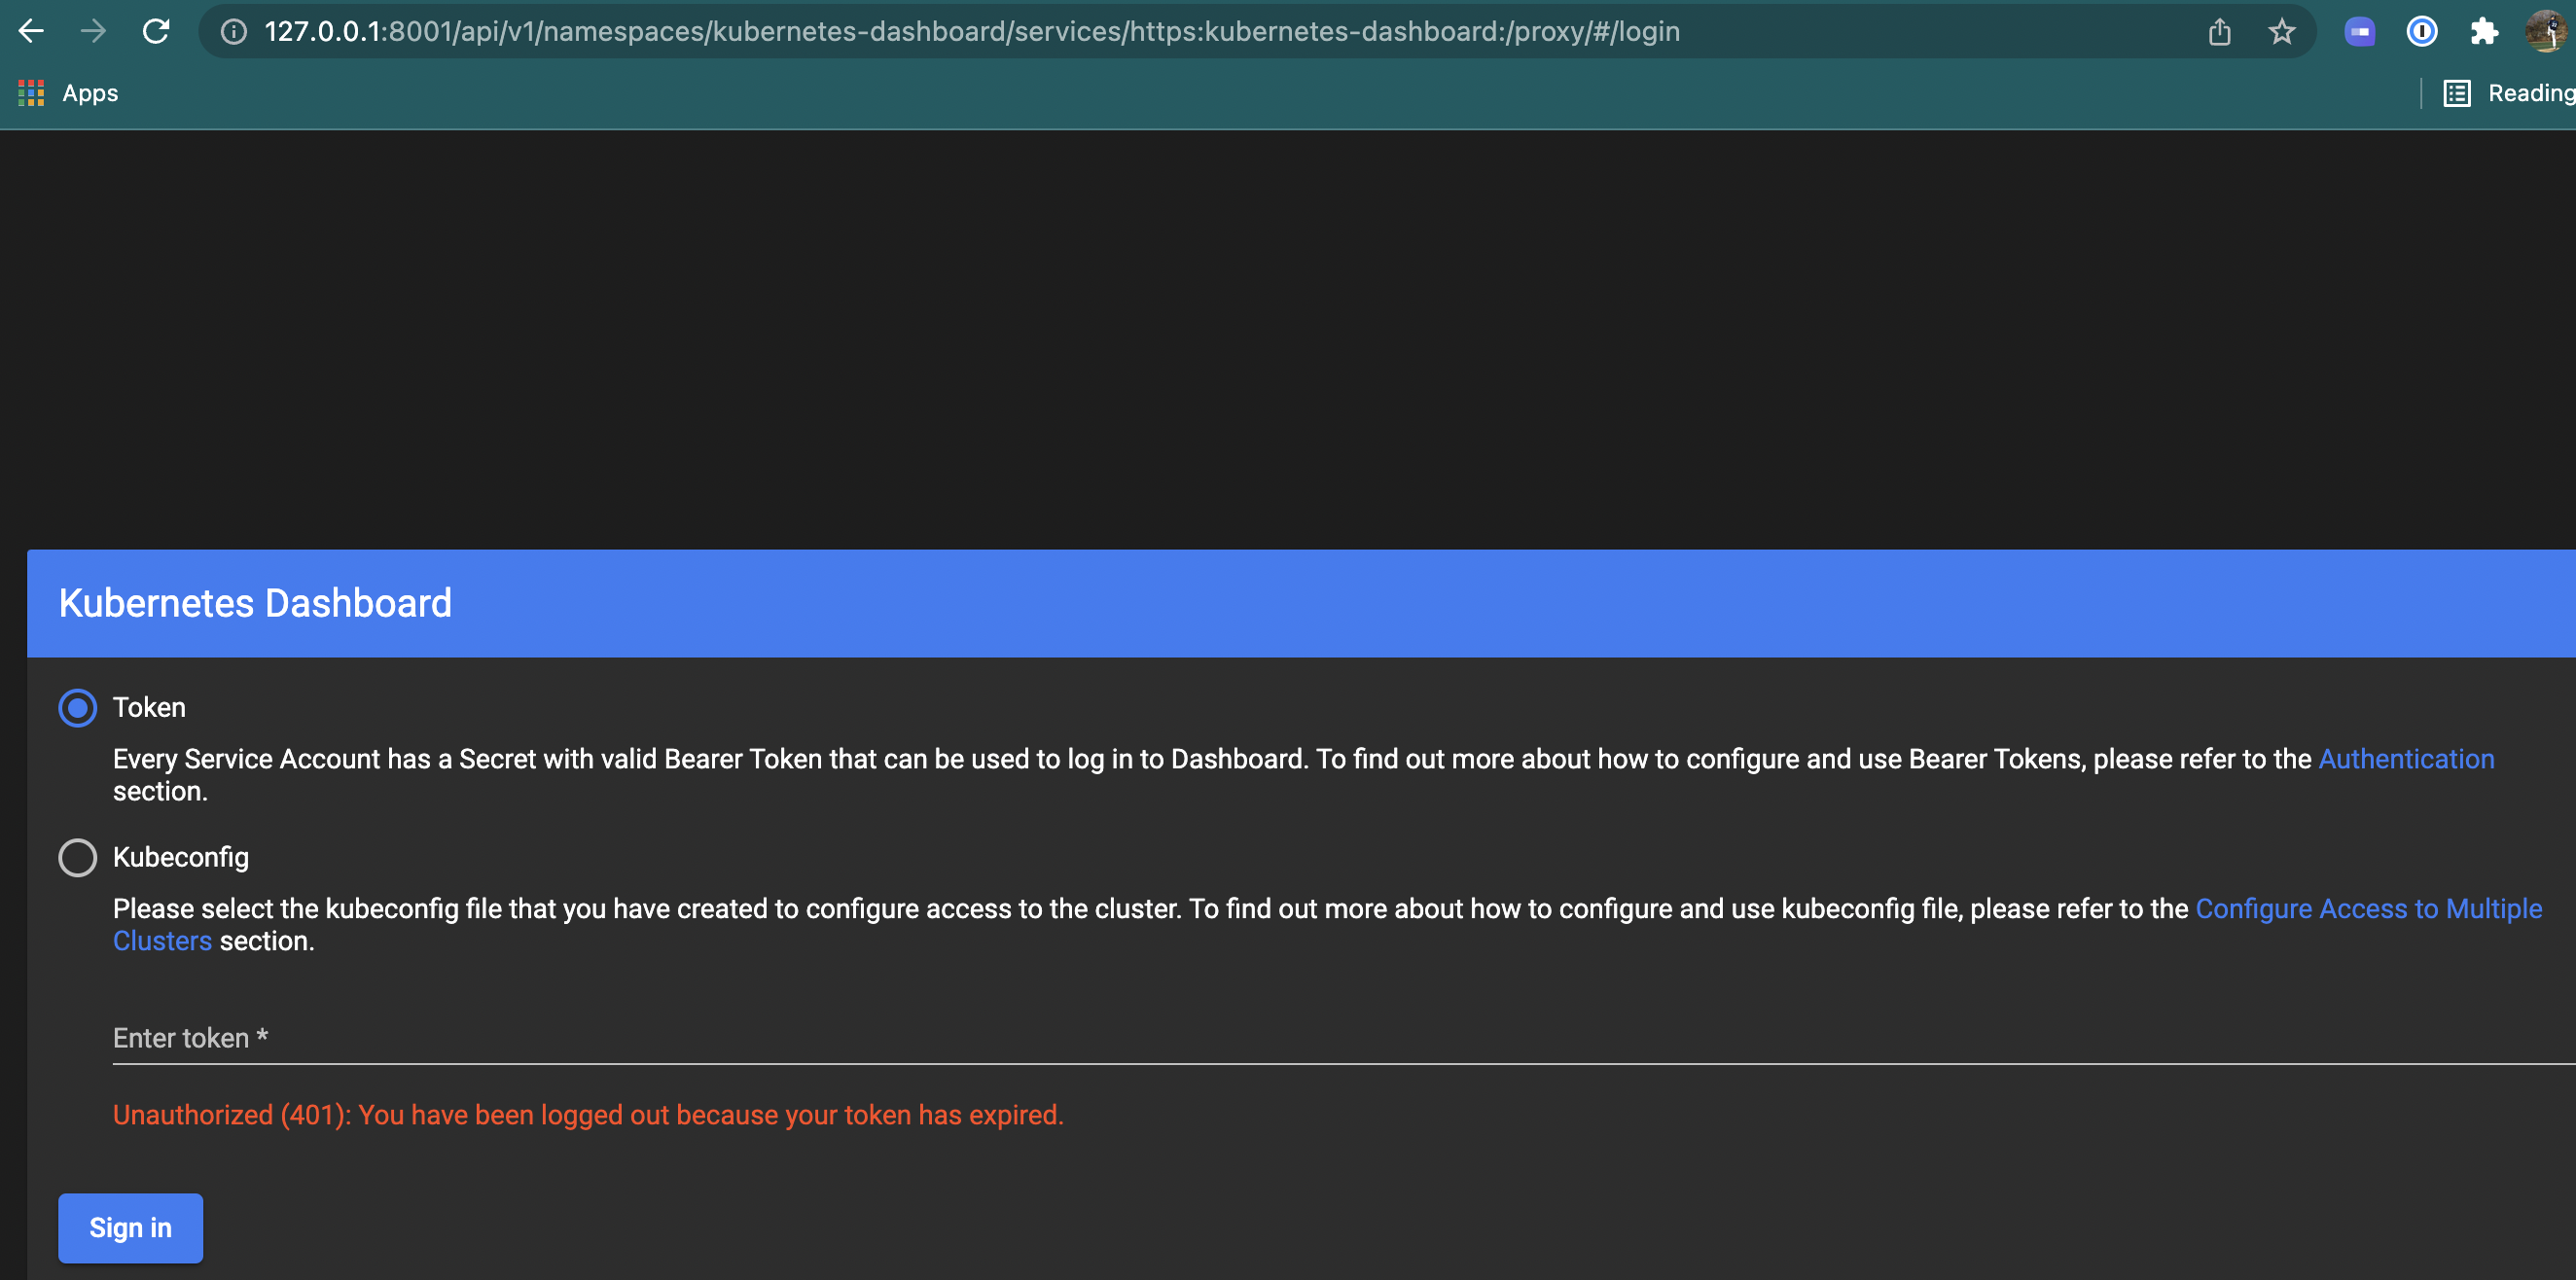This screenshot has width=2576, height=1280.
Task: Click the URL address bar text
Action: point(971,32)
